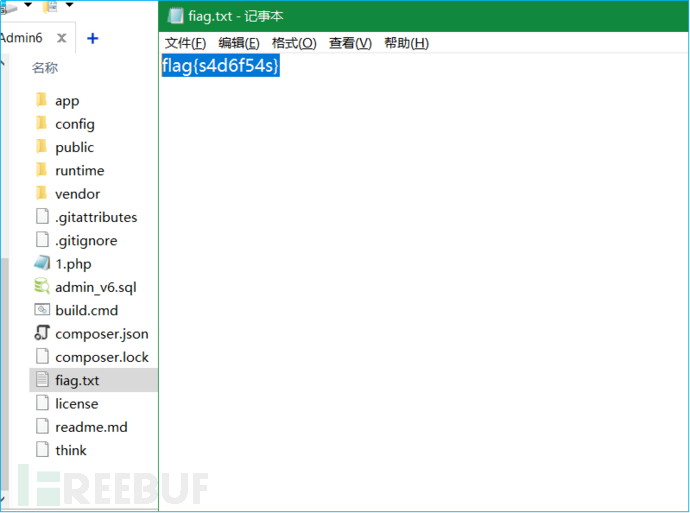Click the .gitignore file icon
Image resolution: width=690 pixels, height=513 pixels.
click(x=42, y=240)
